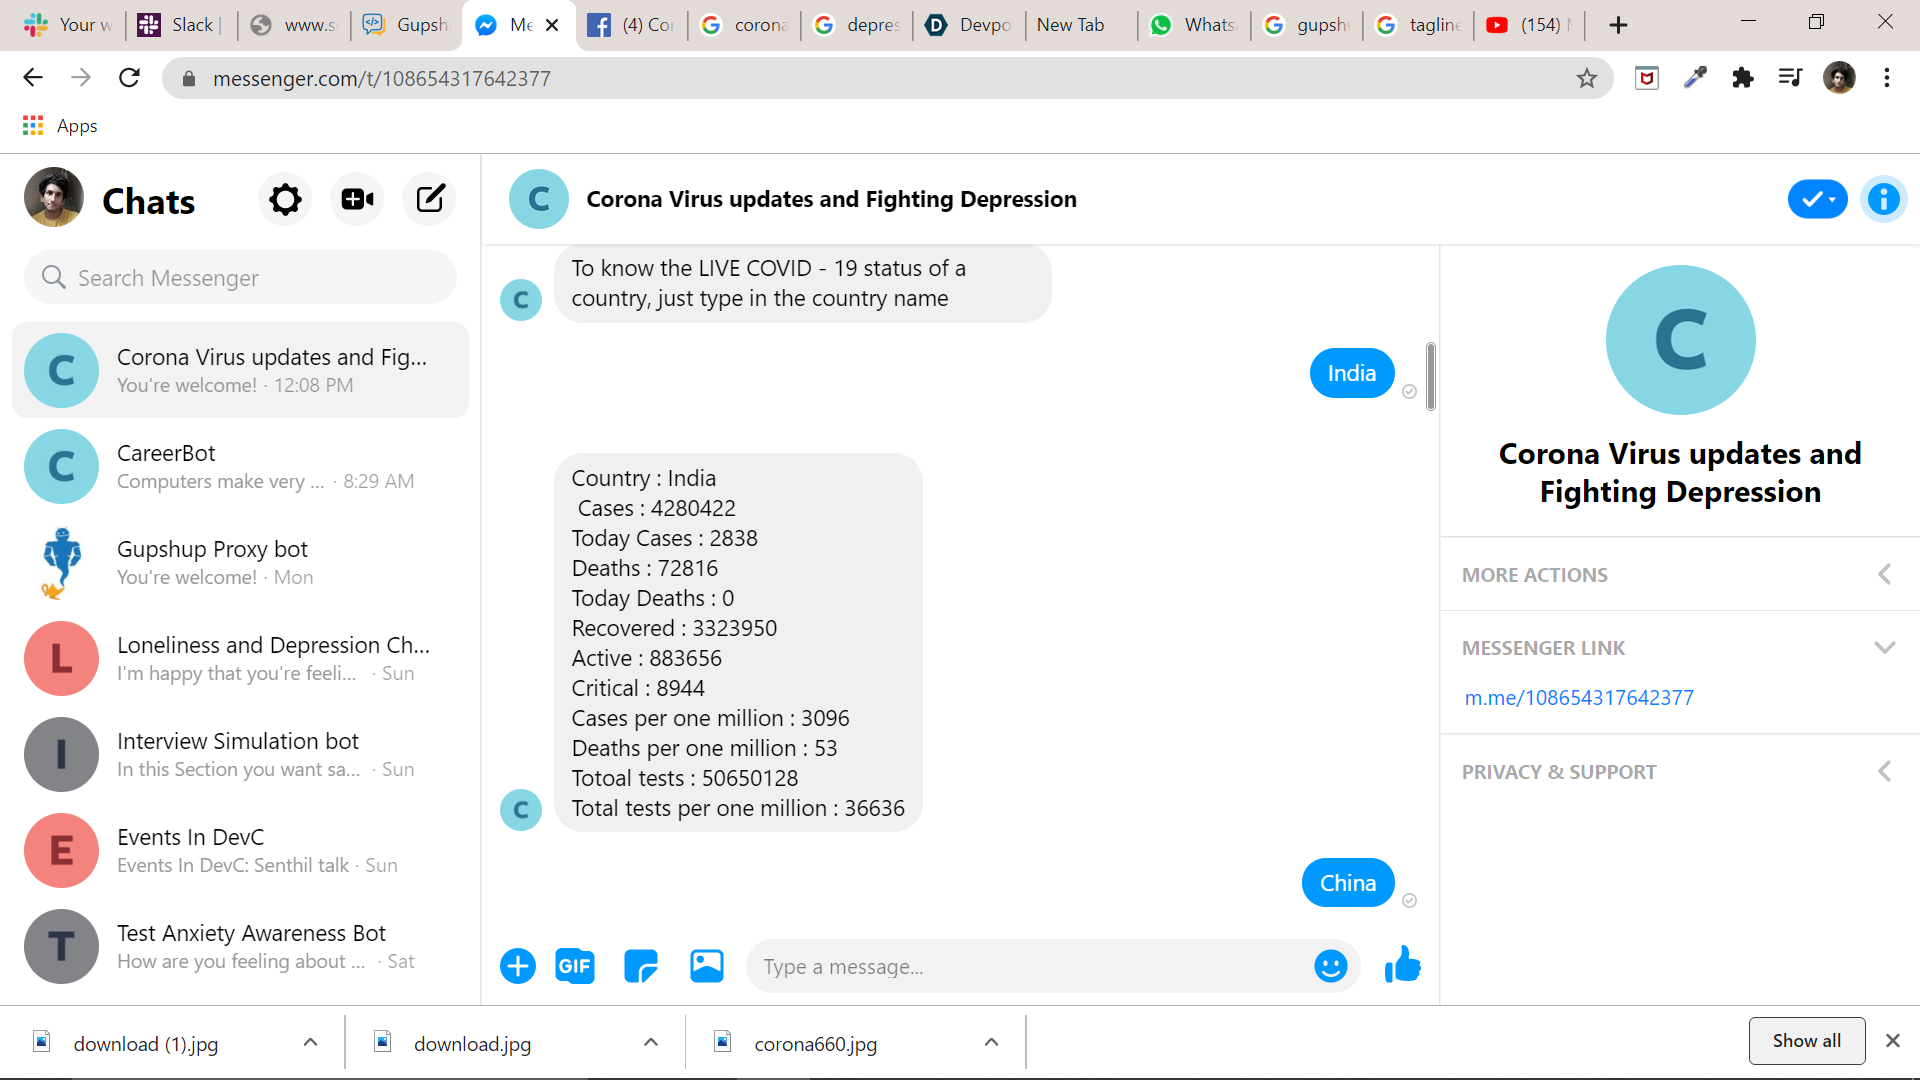The image size is (1920, 1080).
Task: Open the sticker picker
Action: click(x=640, y=966)
